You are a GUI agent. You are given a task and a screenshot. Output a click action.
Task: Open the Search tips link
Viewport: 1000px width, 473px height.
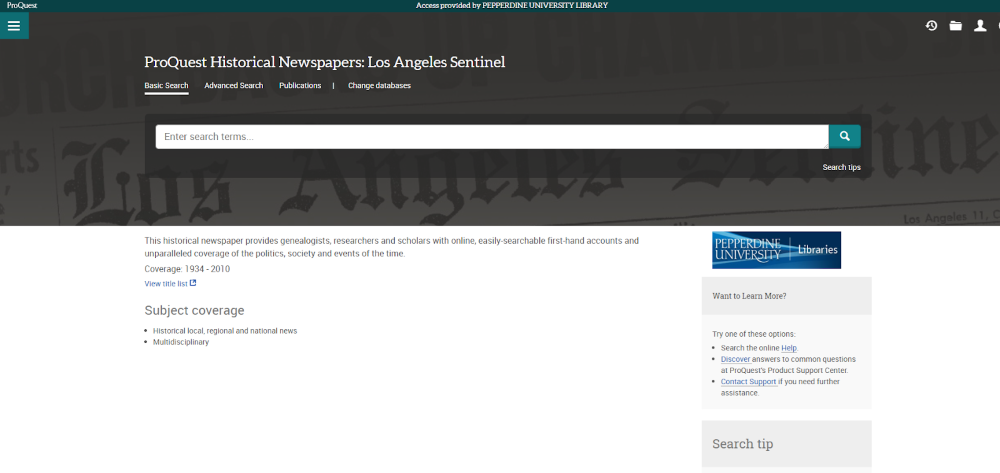tap(841, 167)
